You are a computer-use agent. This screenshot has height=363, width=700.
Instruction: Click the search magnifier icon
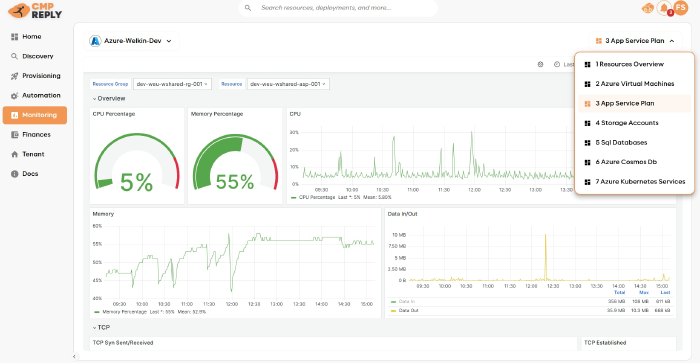coord(248,8)
